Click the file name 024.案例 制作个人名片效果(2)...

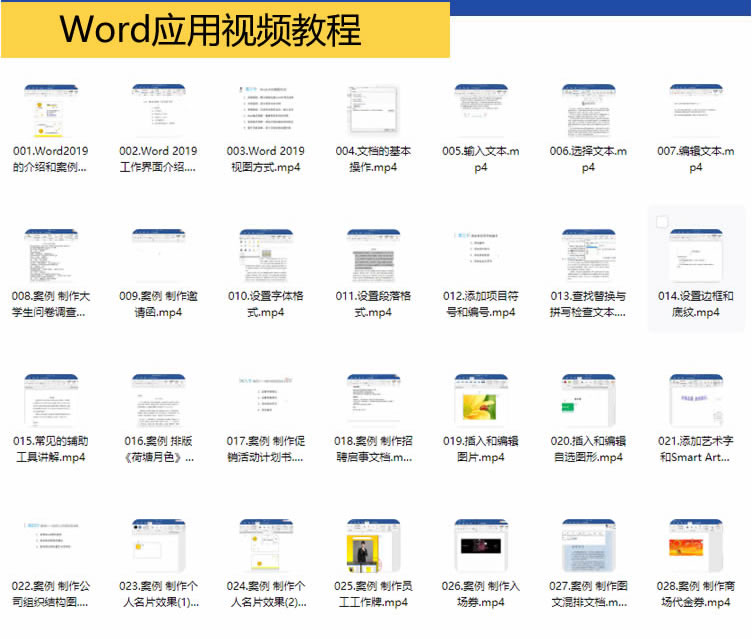coord(266,593)
